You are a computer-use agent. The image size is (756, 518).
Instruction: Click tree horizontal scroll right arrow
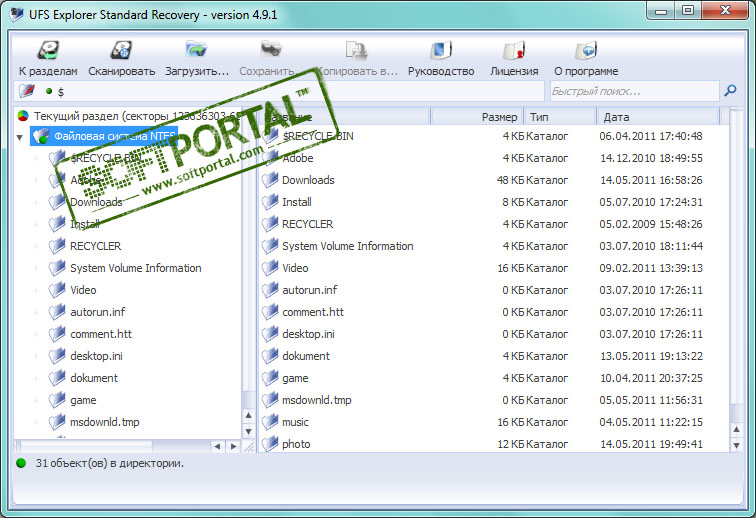234,446
